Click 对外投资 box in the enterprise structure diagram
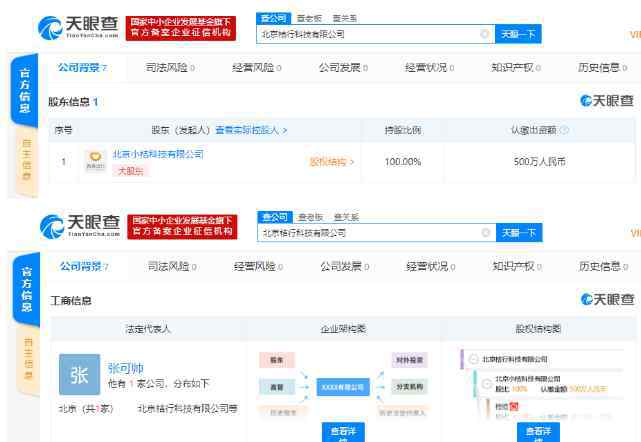 point(410,360)
